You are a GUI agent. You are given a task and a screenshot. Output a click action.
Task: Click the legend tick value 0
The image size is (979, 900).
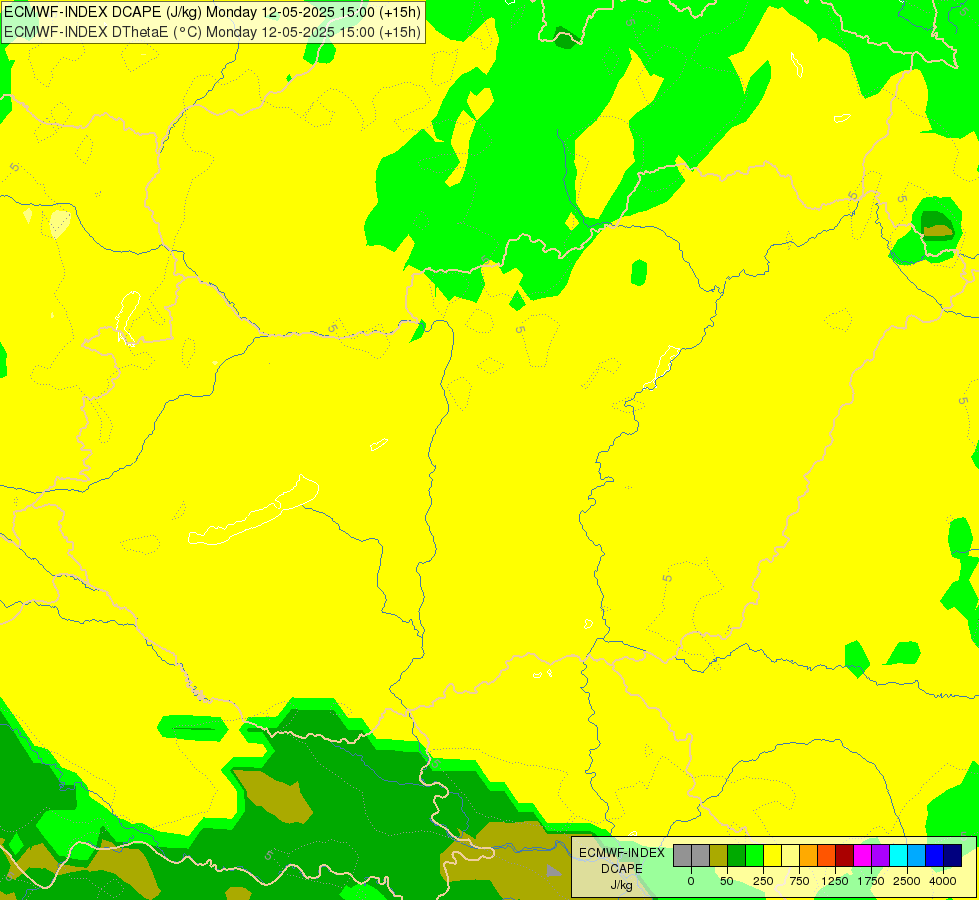(x=691, y=881)
